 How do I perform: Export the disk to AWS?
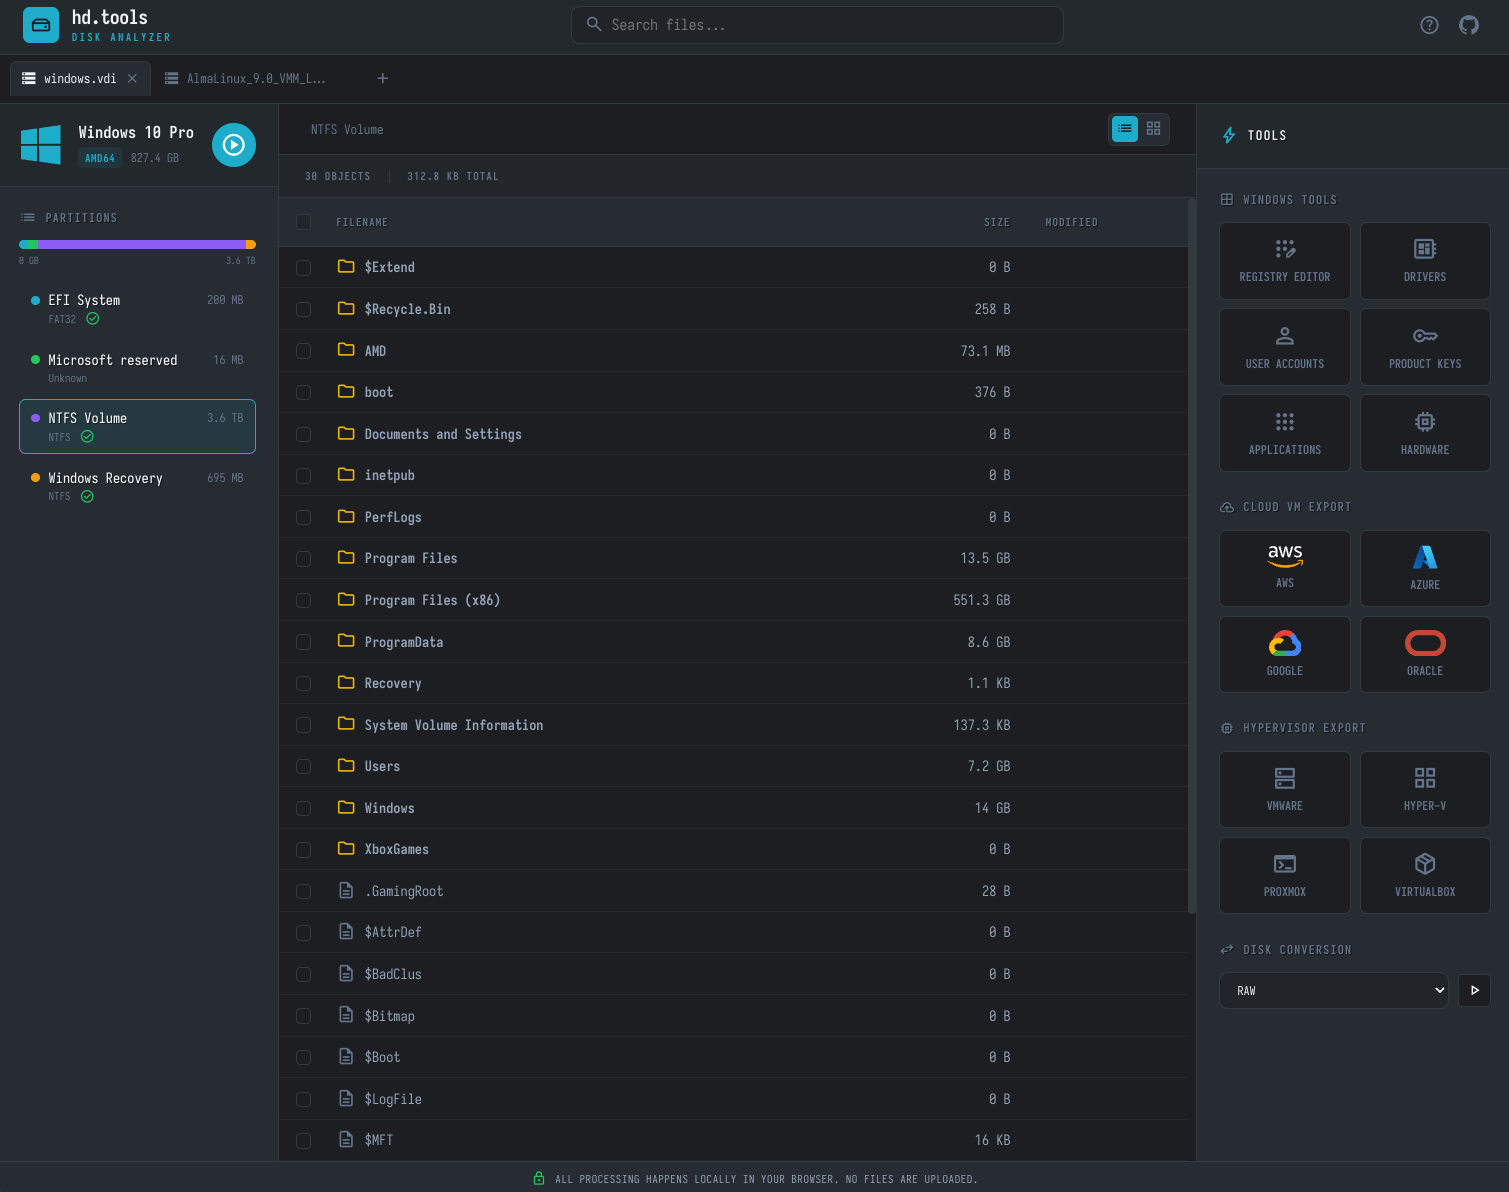[1284, 568]
